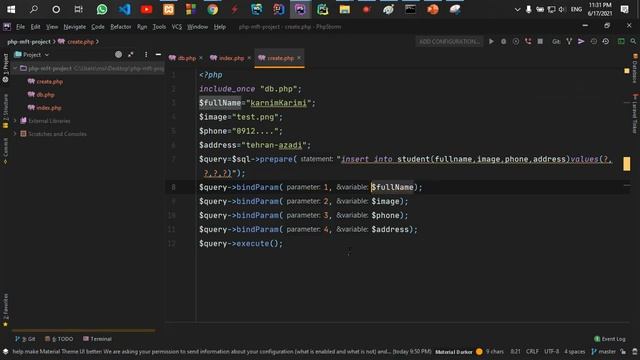Click the yellow warning marker in editor gutter
This screenshot has width=640, height=360.
(627, 164)
